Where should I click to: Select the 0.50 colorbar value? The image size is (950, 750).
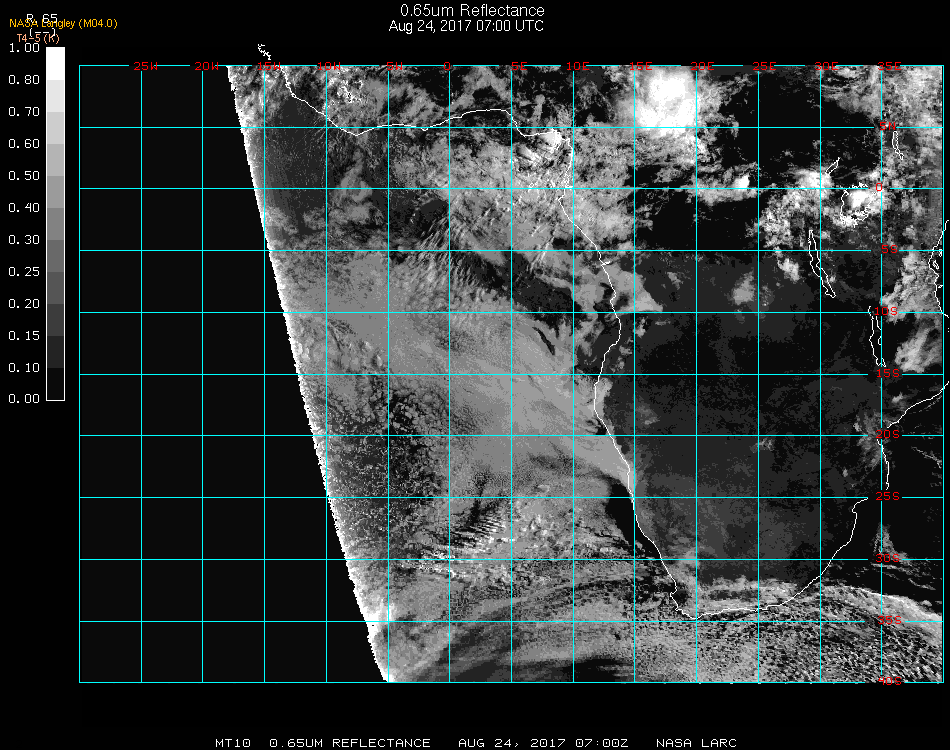tap(24, 176)
